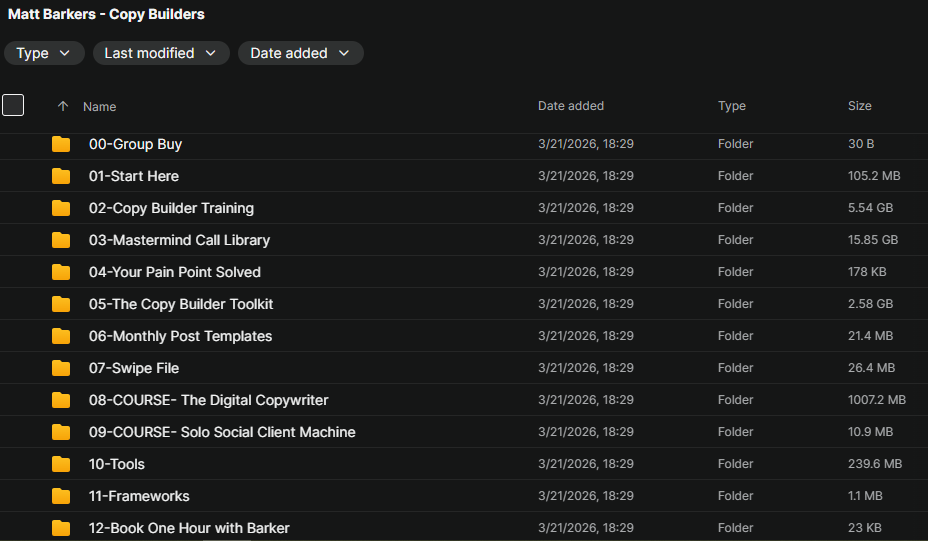This screenshot has height=541, width=928.
Task: Click the sort direction arrow beside Name
Action: click(63, 106)
